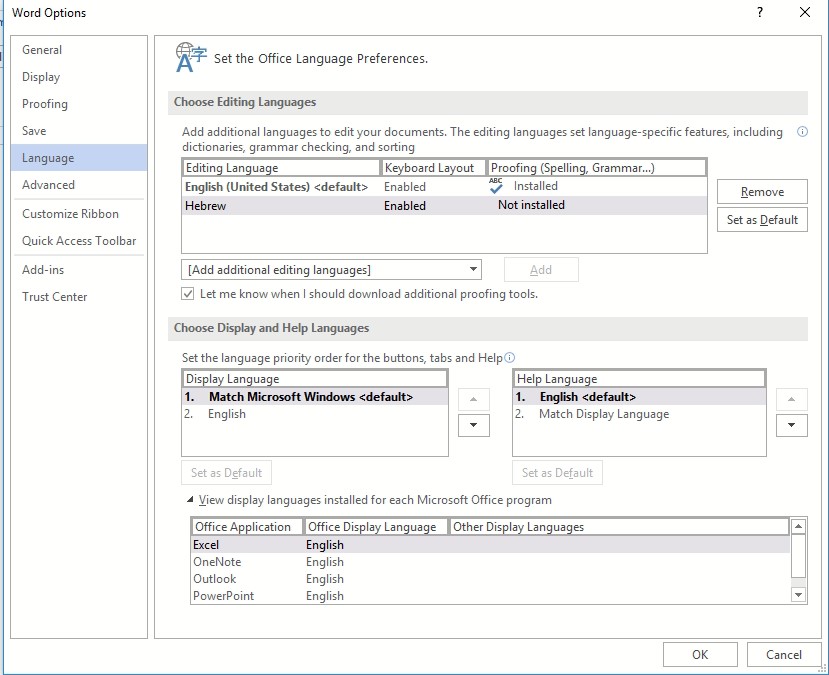Click the Other Display Languages column header
829x675 pixels.
pos(619,526)
